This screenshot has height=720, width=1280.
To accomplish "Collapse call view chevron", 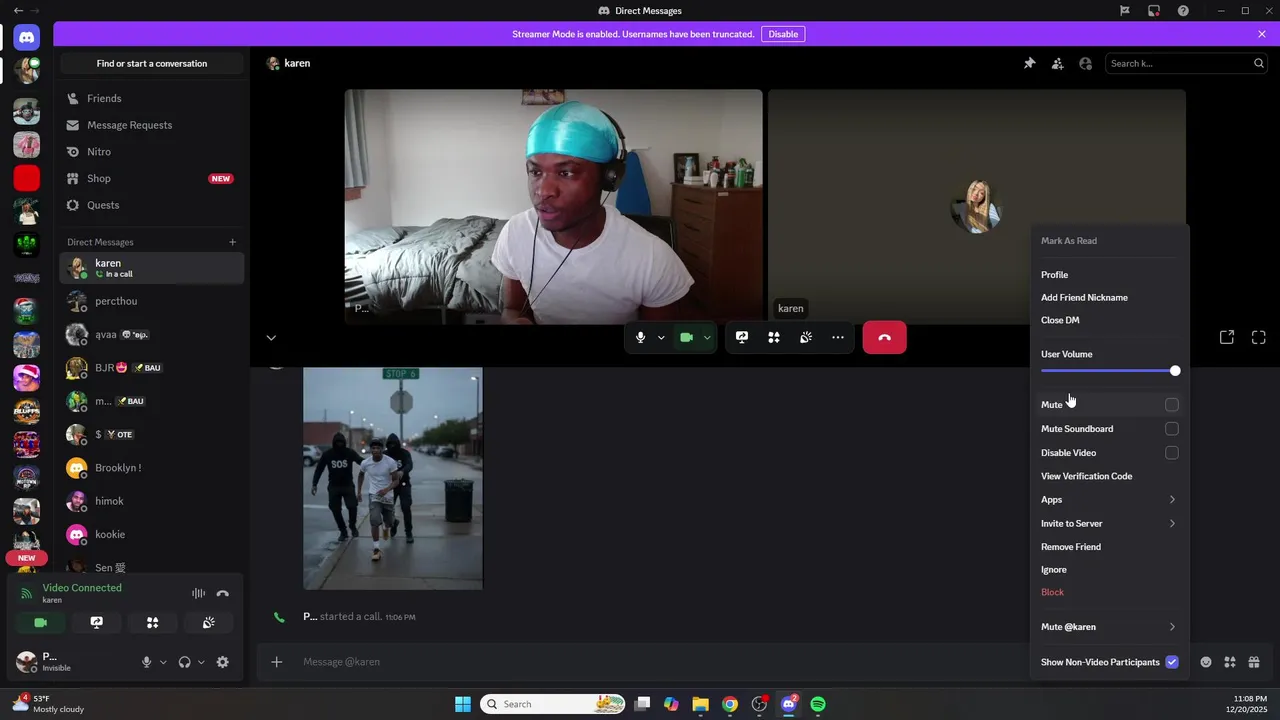I will (x=271, y=338).
